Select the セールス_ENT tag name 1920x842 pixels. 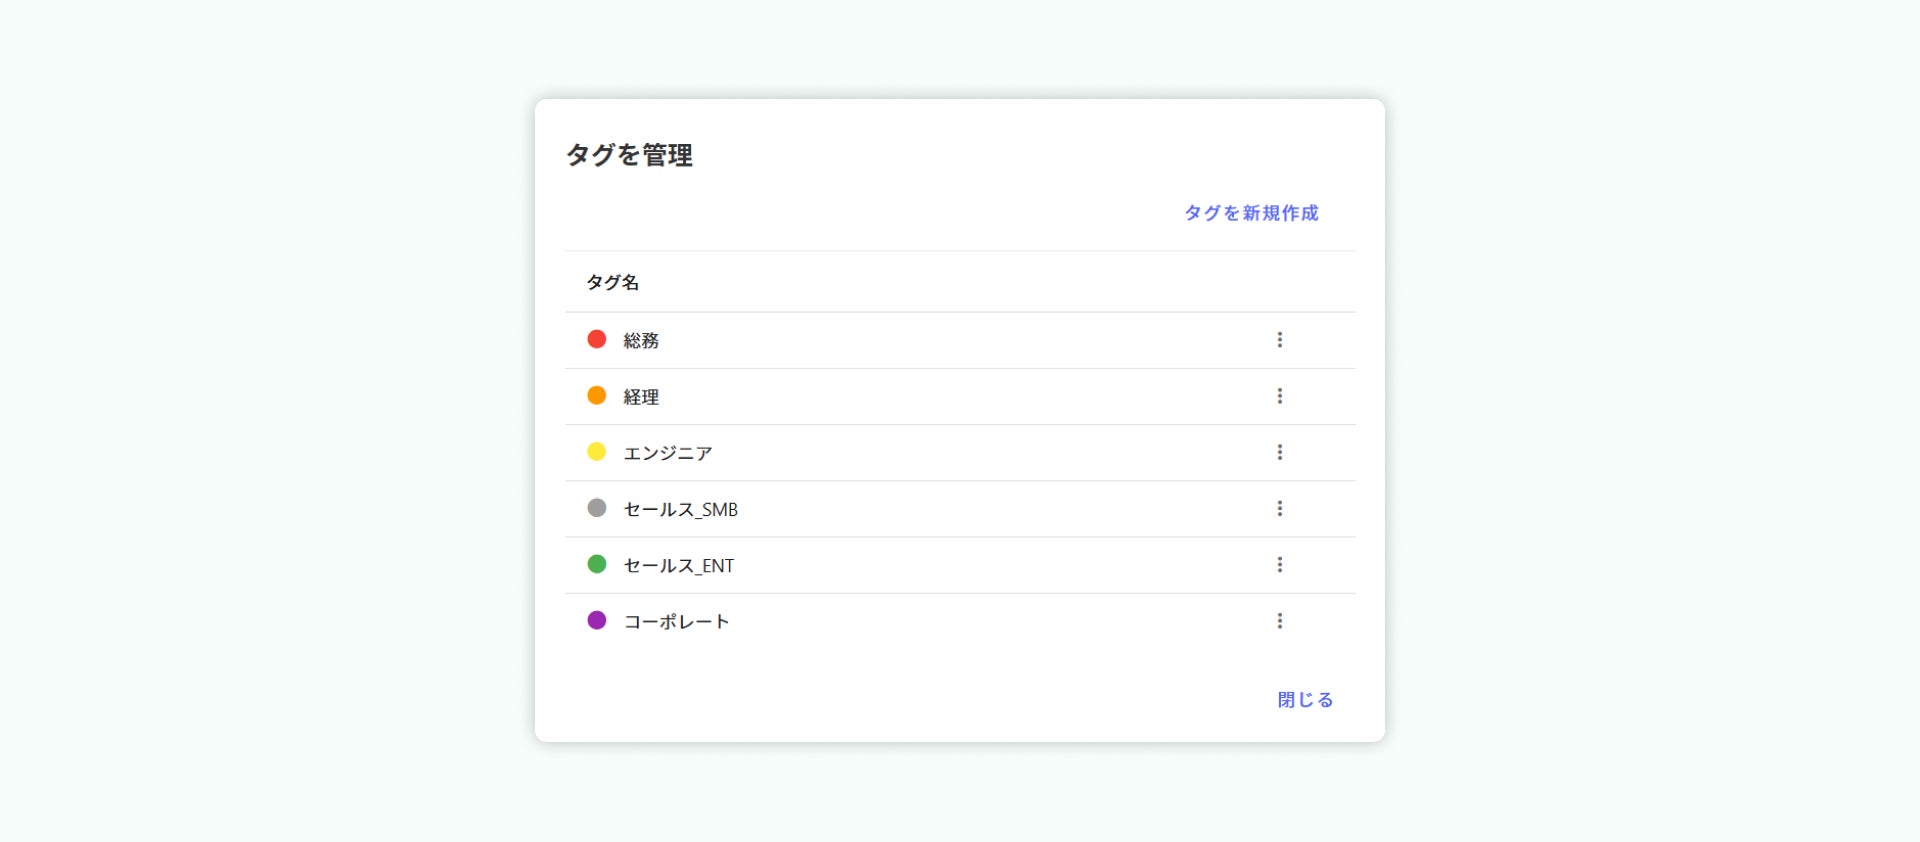678,566
